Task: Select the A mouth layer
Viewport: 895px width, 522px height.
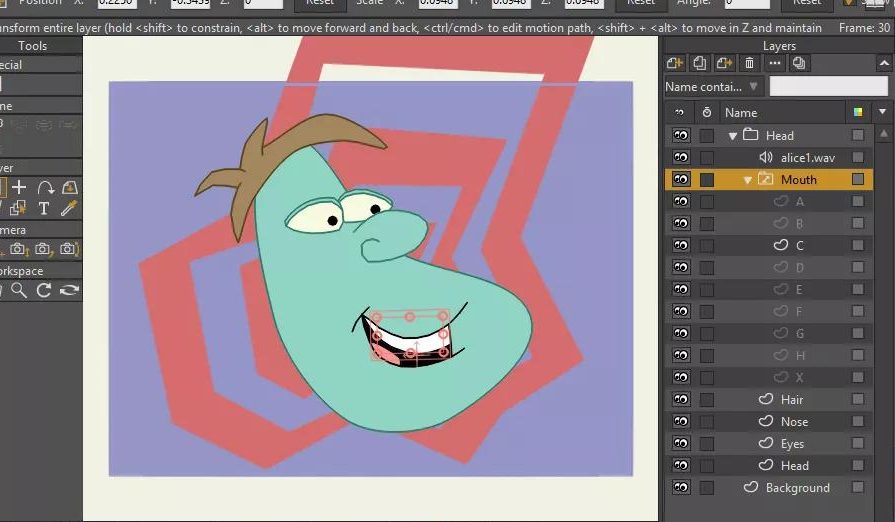Action: 799,201
